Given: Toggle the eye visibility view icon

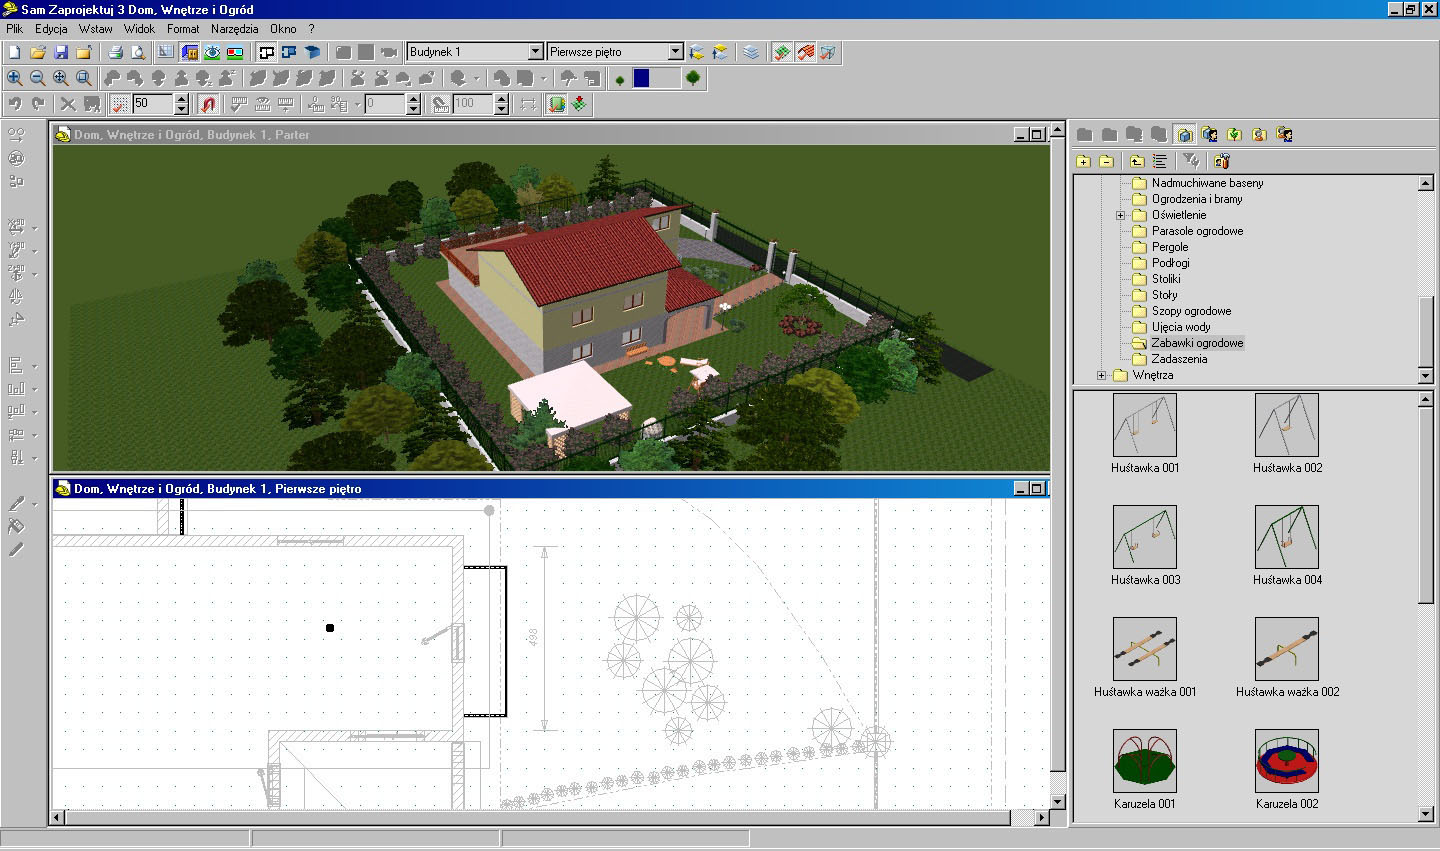Looking at the screenshot, I should point(212,52).
